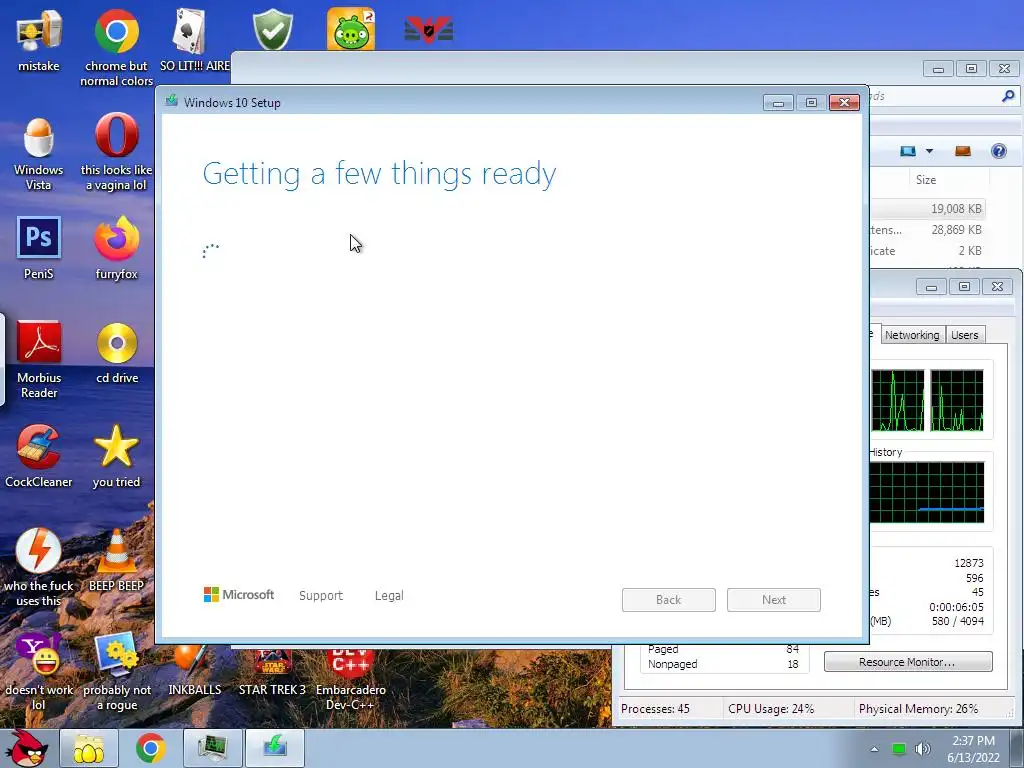Open the Bad Piggies desktop icon

[x=351, y=29]
